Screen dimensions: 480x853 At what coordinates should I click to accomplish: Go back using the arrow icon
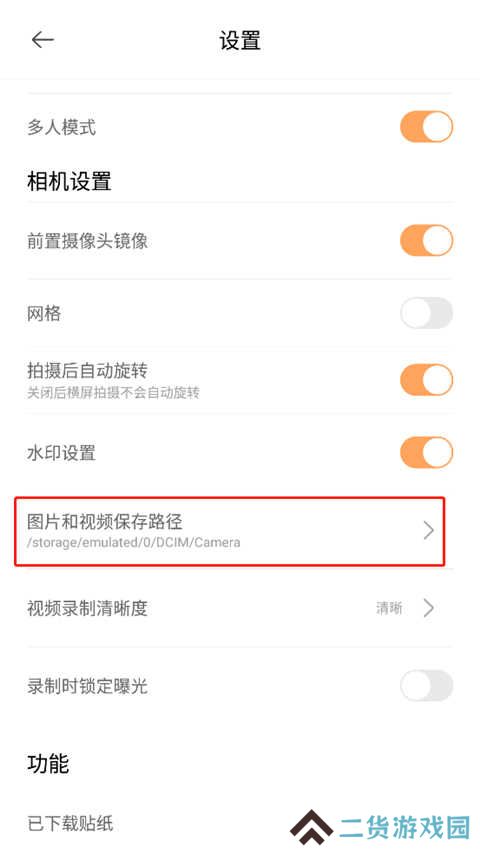(42, 40)
